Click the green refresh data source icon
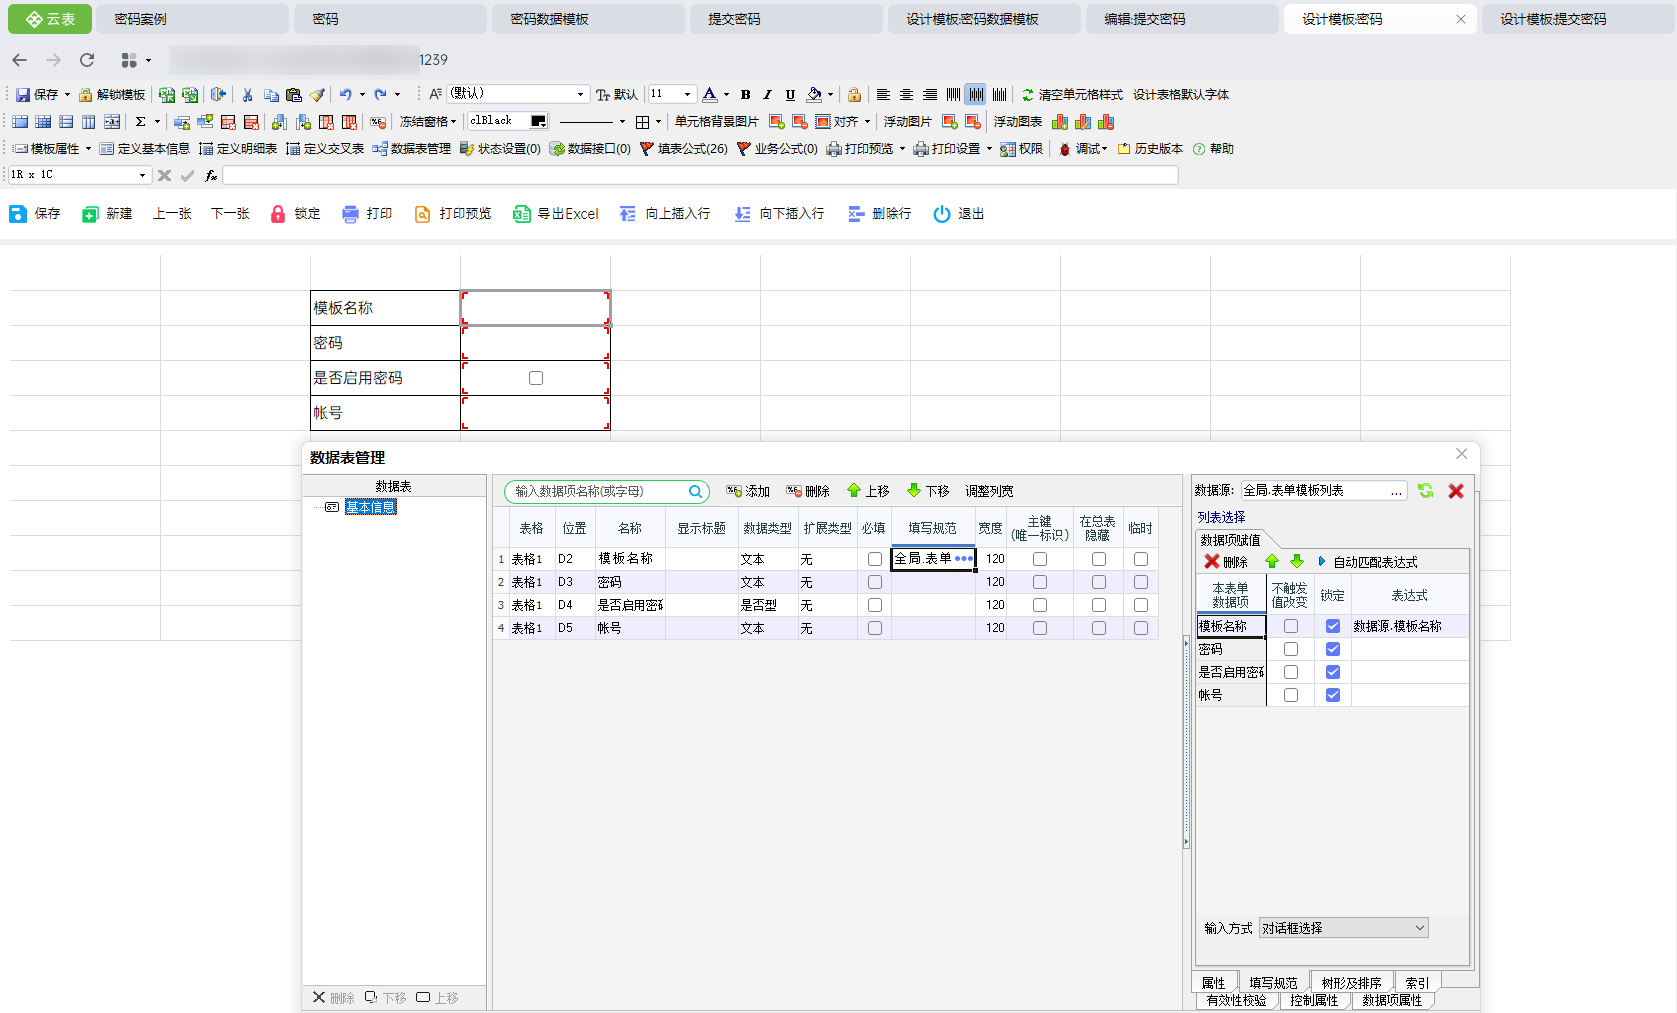The width and height of the screenshot is (1677, 1013). (x=1425, y=491)
